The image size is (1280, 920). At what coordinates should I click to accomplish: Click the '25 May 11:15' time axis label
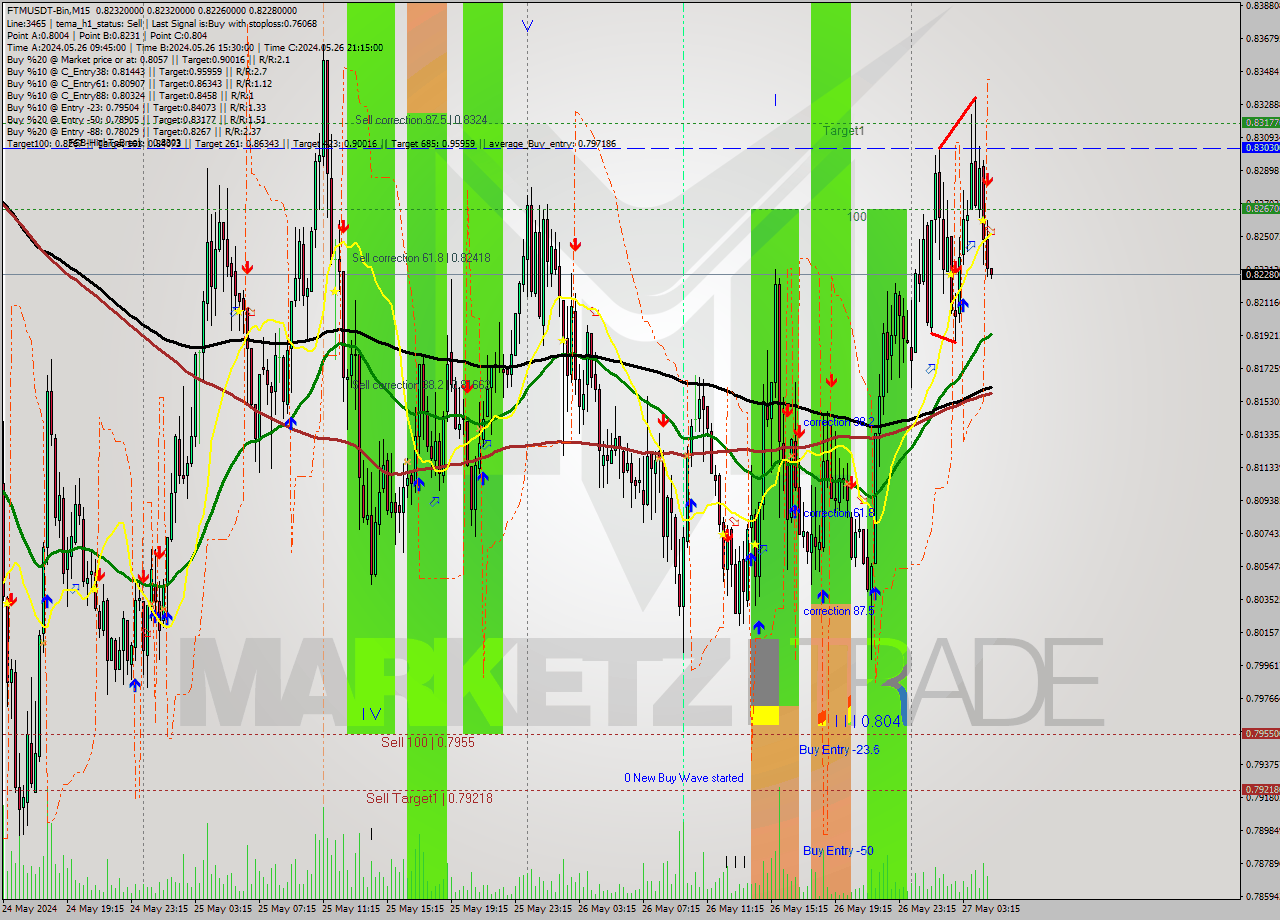click(353, 909)
